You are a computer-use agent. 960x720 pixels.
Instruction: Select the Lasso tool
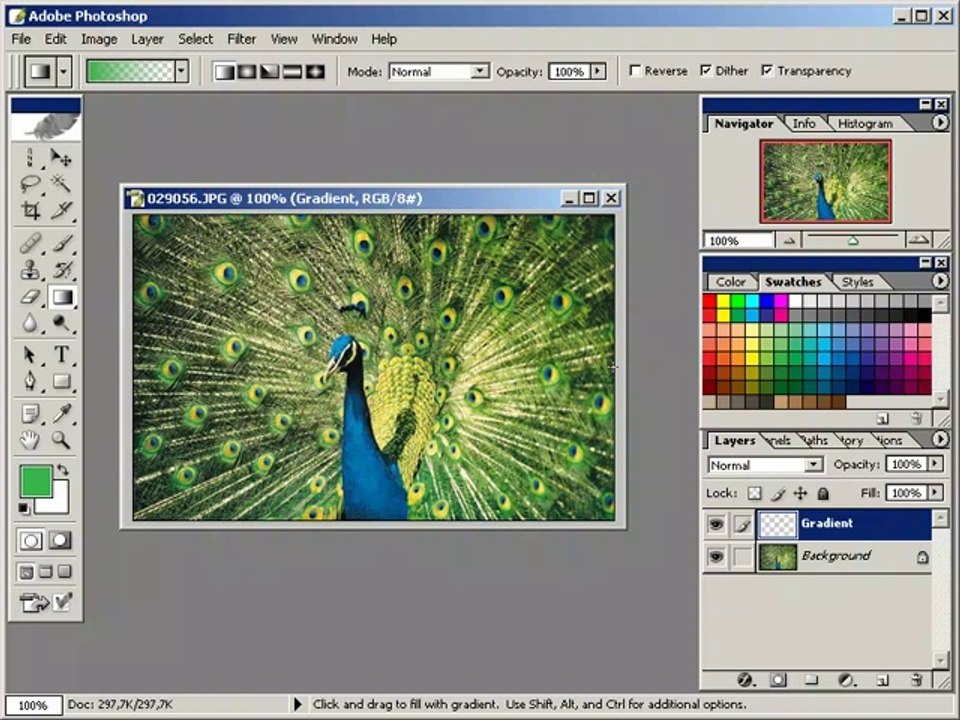(x=29, y=184)
